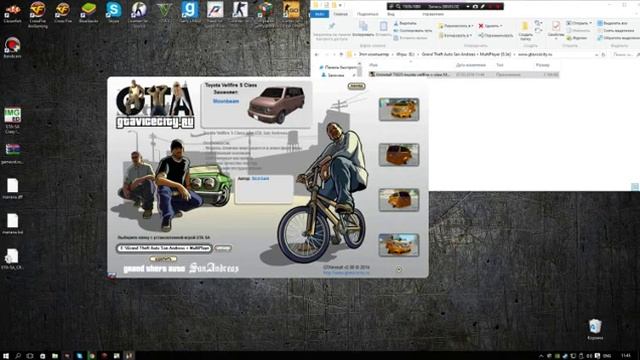Click Cut in Explorer ribbon
This screenshot has width=640, height=360.
pyautogui.click(x=405, y=23)
